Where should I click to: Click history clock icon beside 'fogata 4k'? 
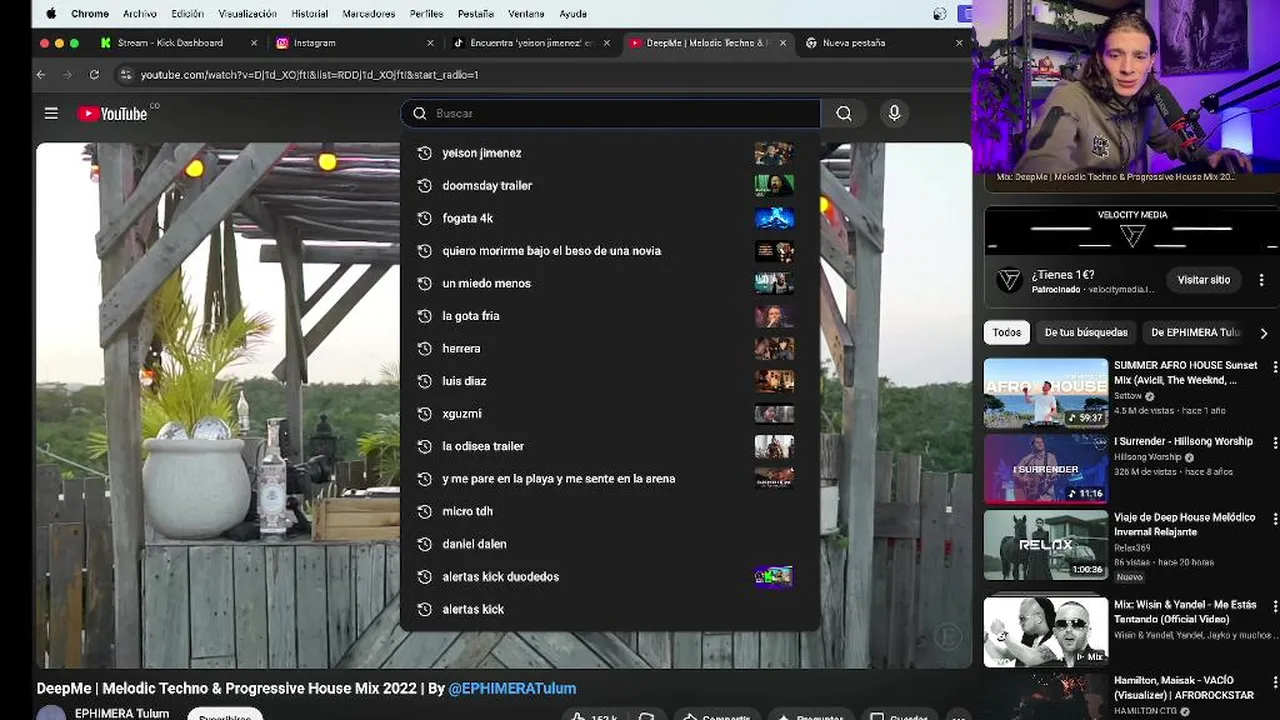(x=424, y=218)
